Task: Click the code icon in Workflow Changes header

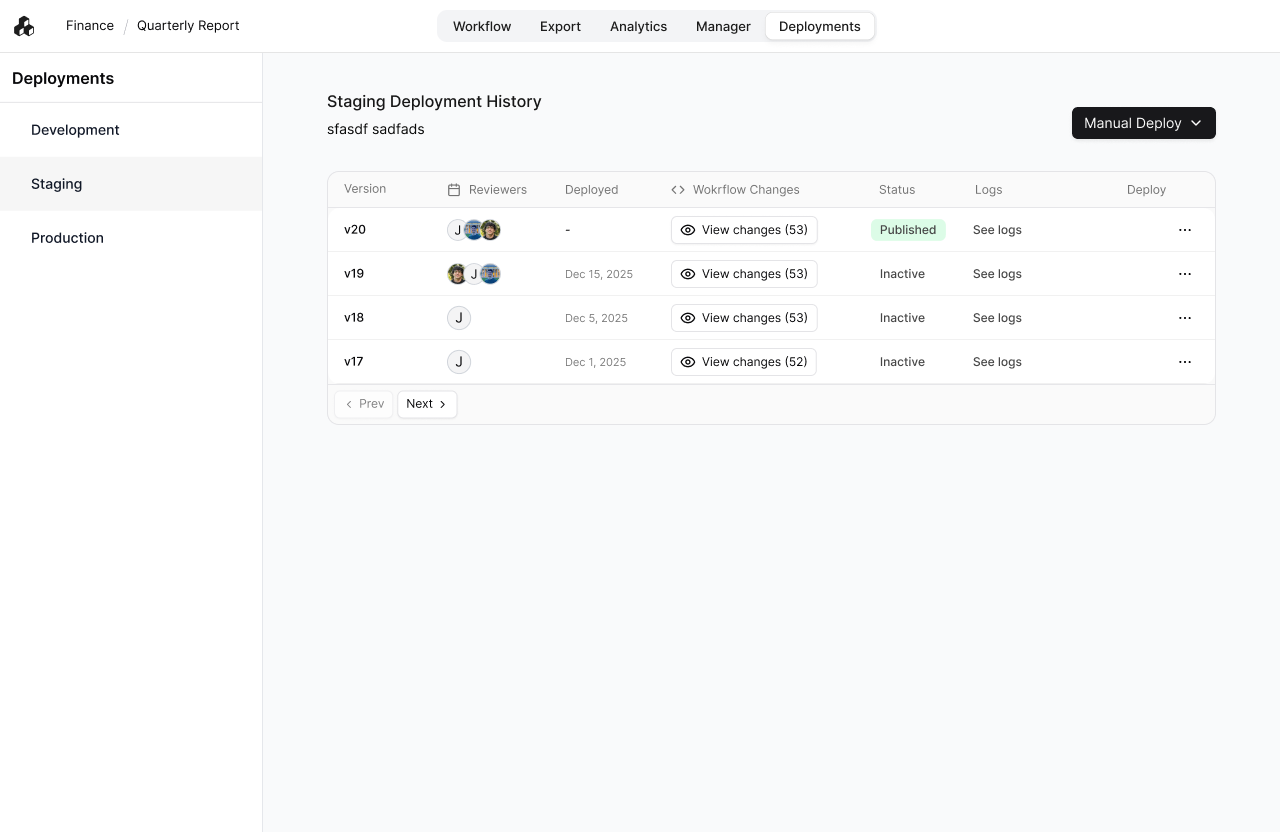Action: pyautogui.click(x=678, y=190)
